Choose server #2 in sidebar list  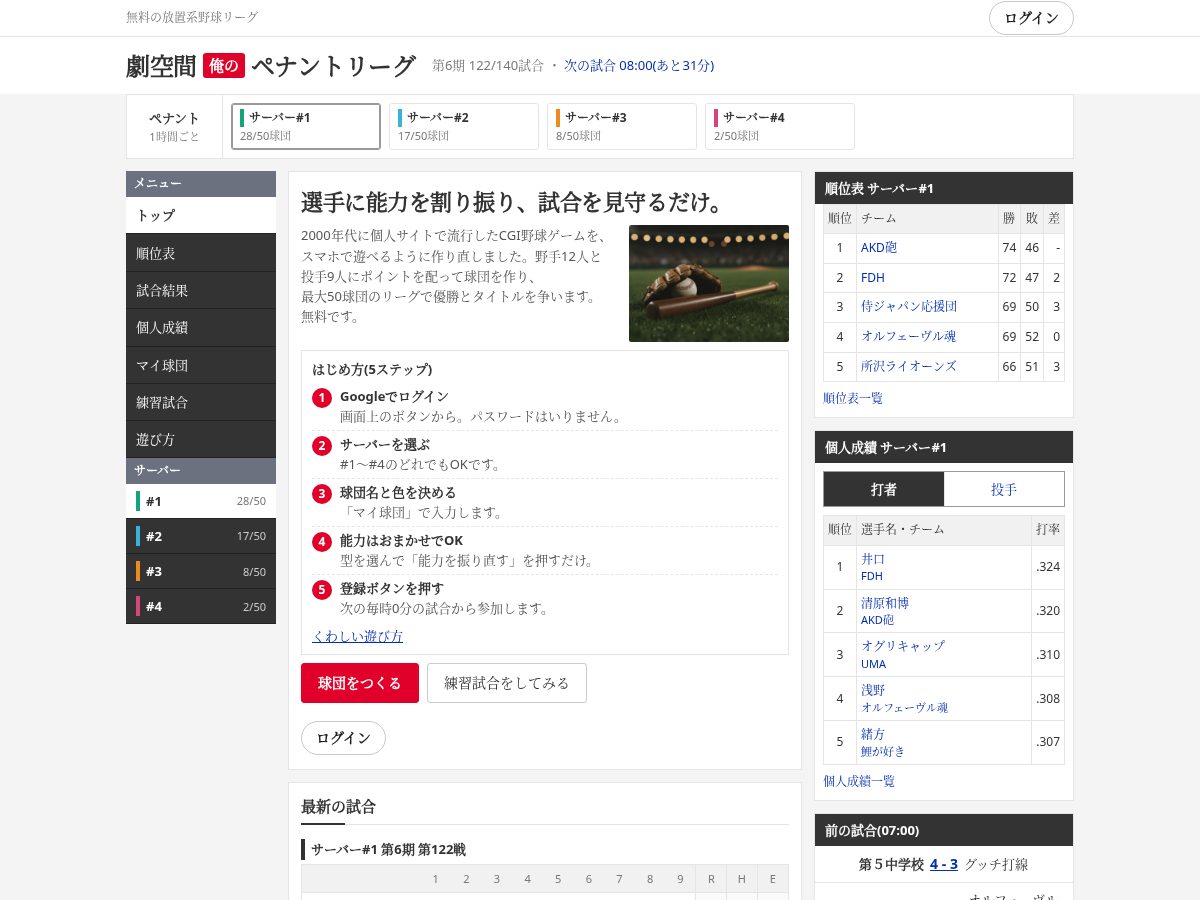(x=201, y=536)
